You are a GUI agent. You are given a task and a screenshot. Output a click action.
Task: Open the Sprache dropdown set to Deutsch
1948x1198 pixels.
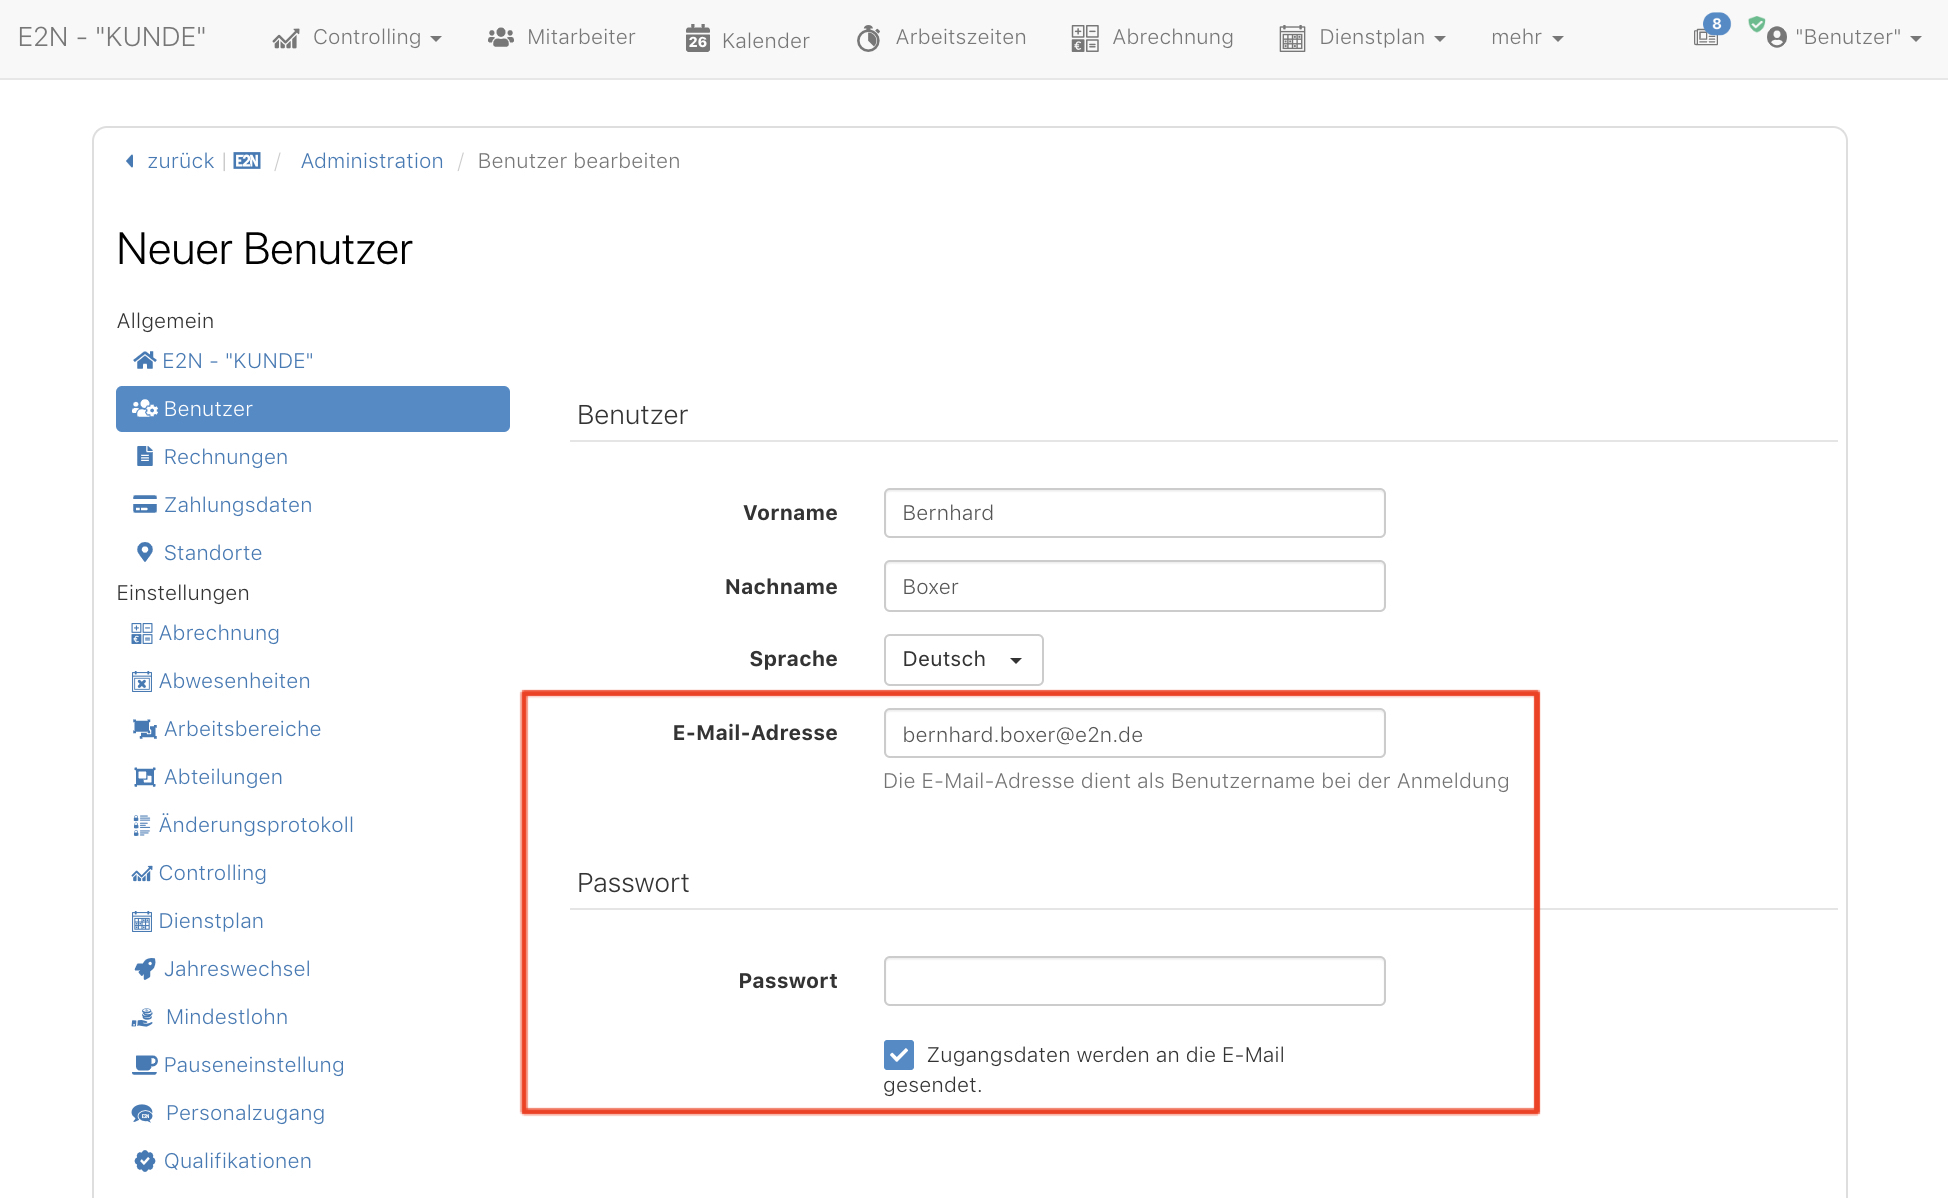963,659
